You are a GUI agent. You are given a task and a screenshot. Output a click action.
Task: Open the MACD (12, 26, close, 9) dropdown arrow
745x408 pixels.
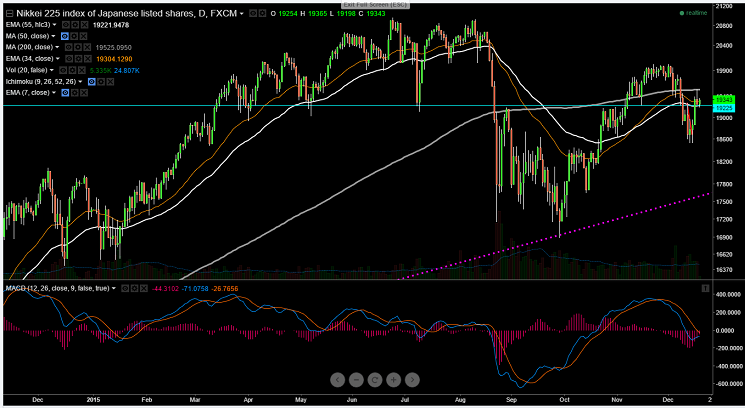(114, 288)
